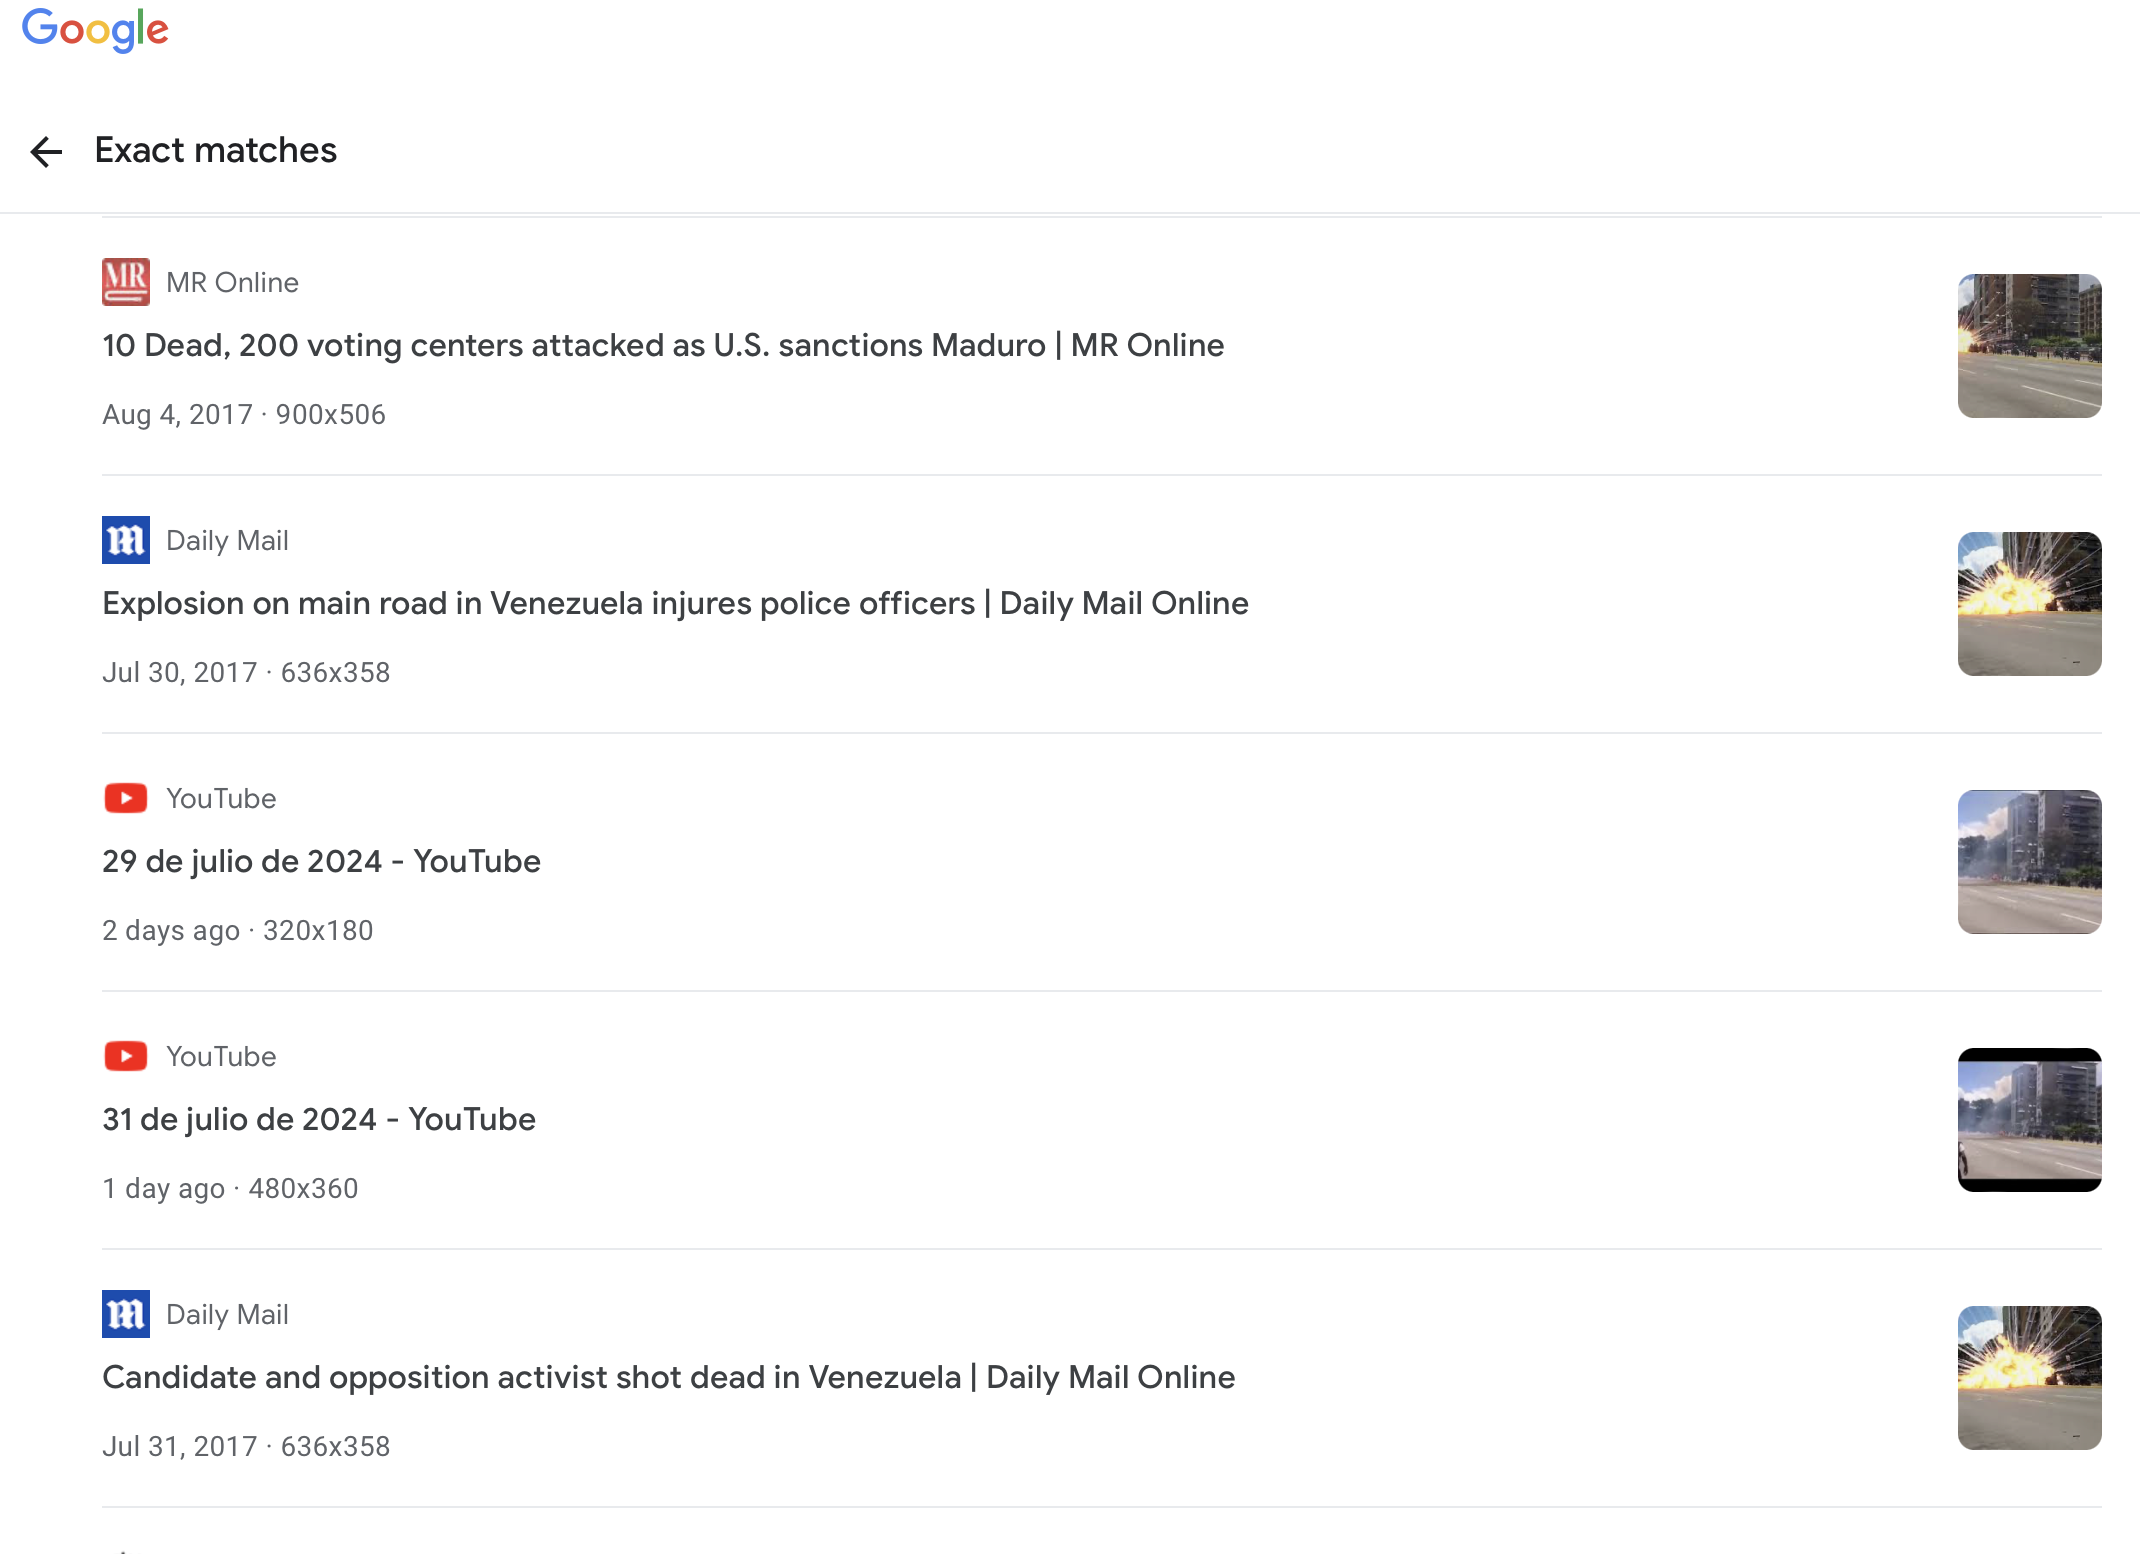Click Daily Mail favicon on the Candidate result
Viewport: 2140px width, 1554px height.
click(x=126, y=1314)
